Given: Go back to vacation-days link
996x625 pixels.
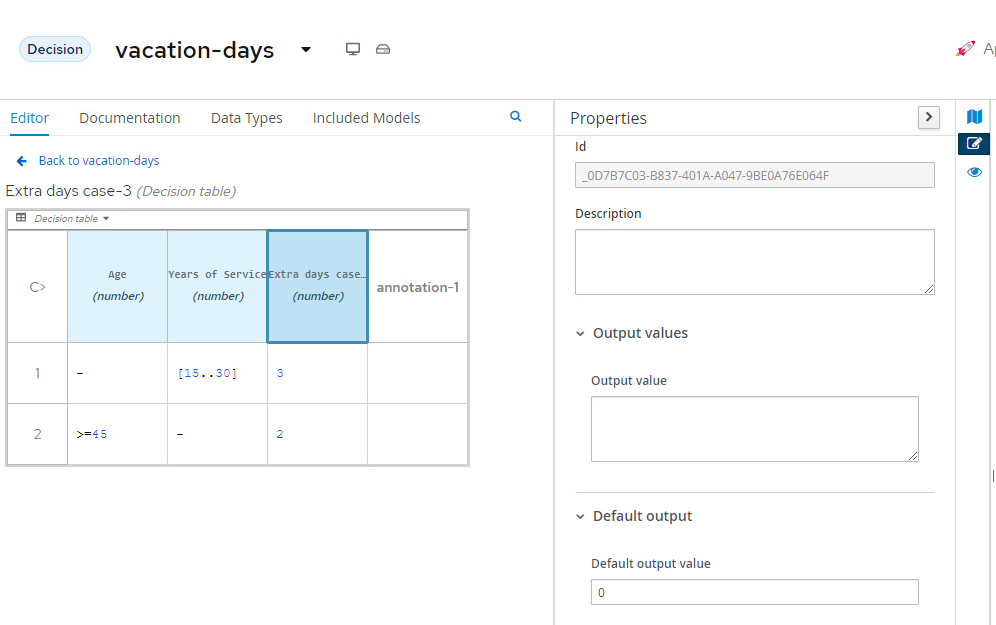Looking at the screenshot, I should 98,161.
